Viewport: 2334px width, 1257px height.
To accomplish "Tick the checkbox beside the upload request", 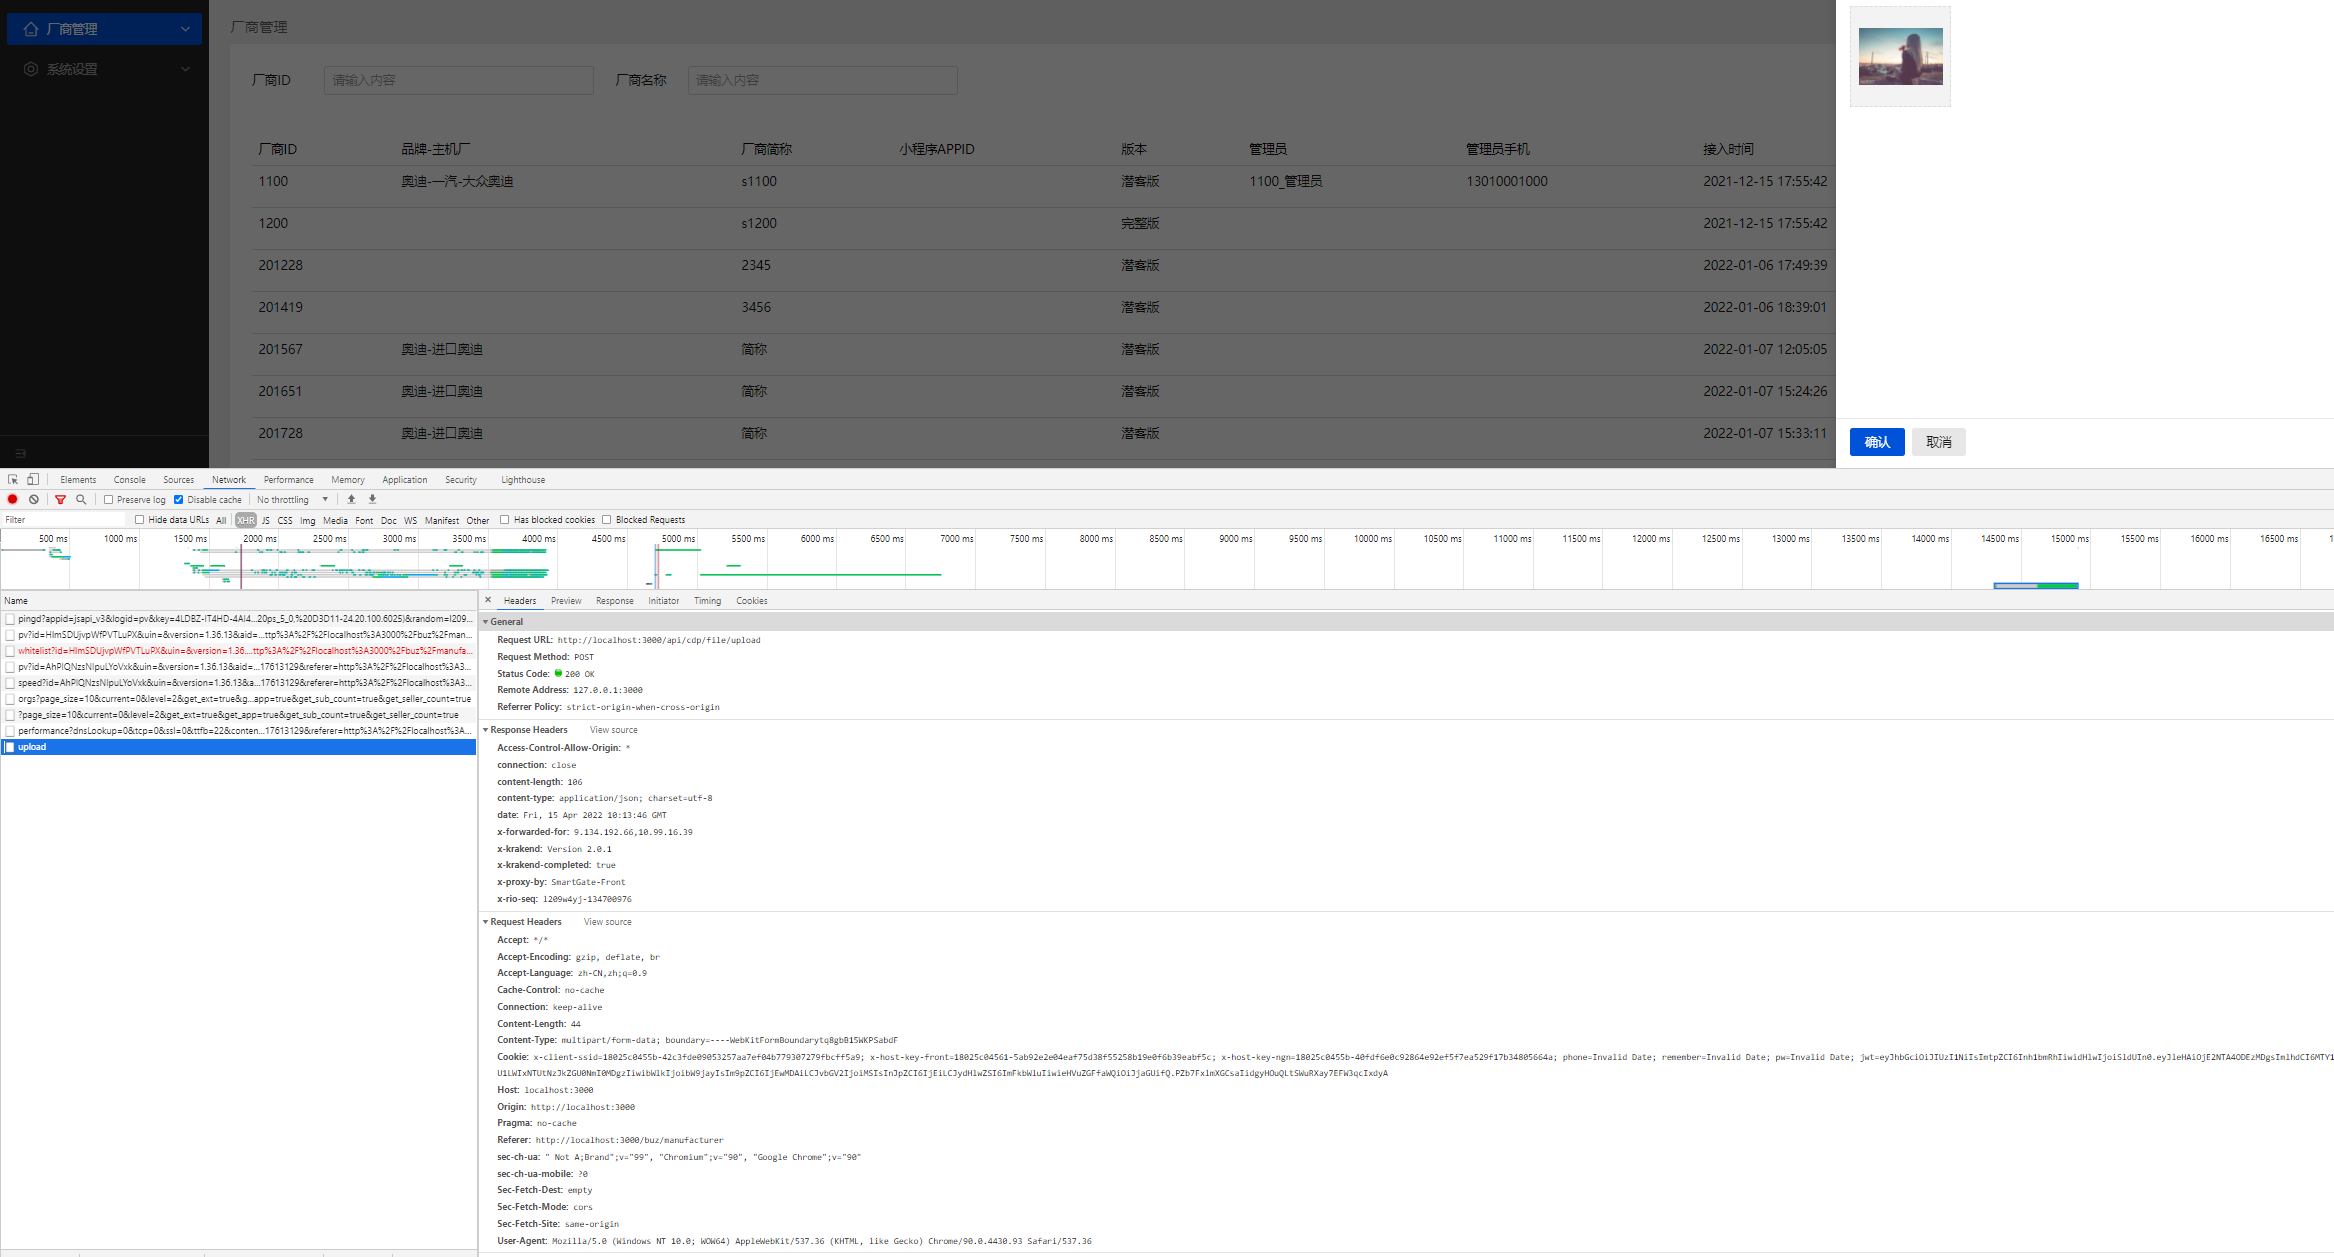I will point(10,747).
